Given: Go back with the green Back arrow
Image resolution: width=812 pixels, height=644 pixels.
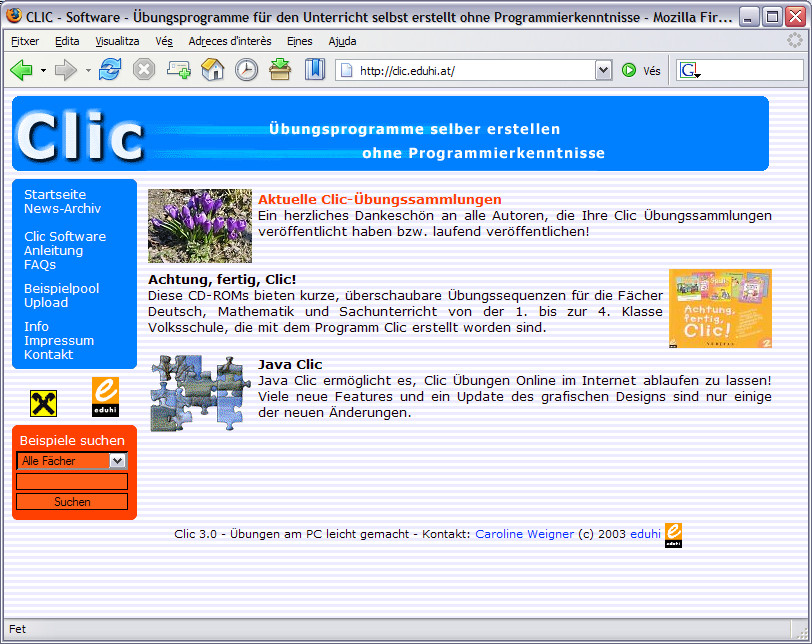Looking at the screenshot, I should coord(21,70).
